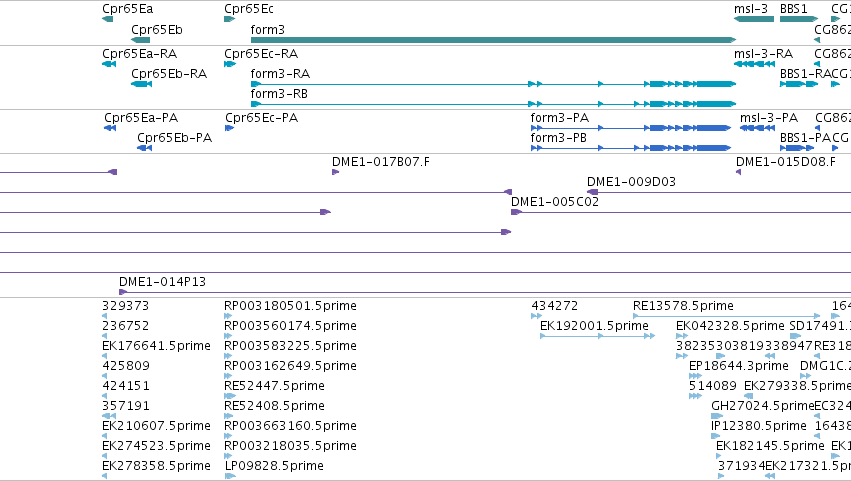Click the 424151 EST label
The width and height of the screenshot is (851, 481).
tap(126, 386)
